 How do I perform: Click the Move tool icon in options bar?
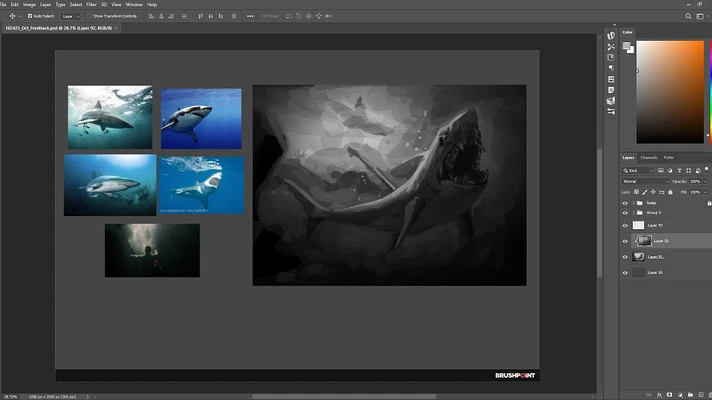point(12,16)
